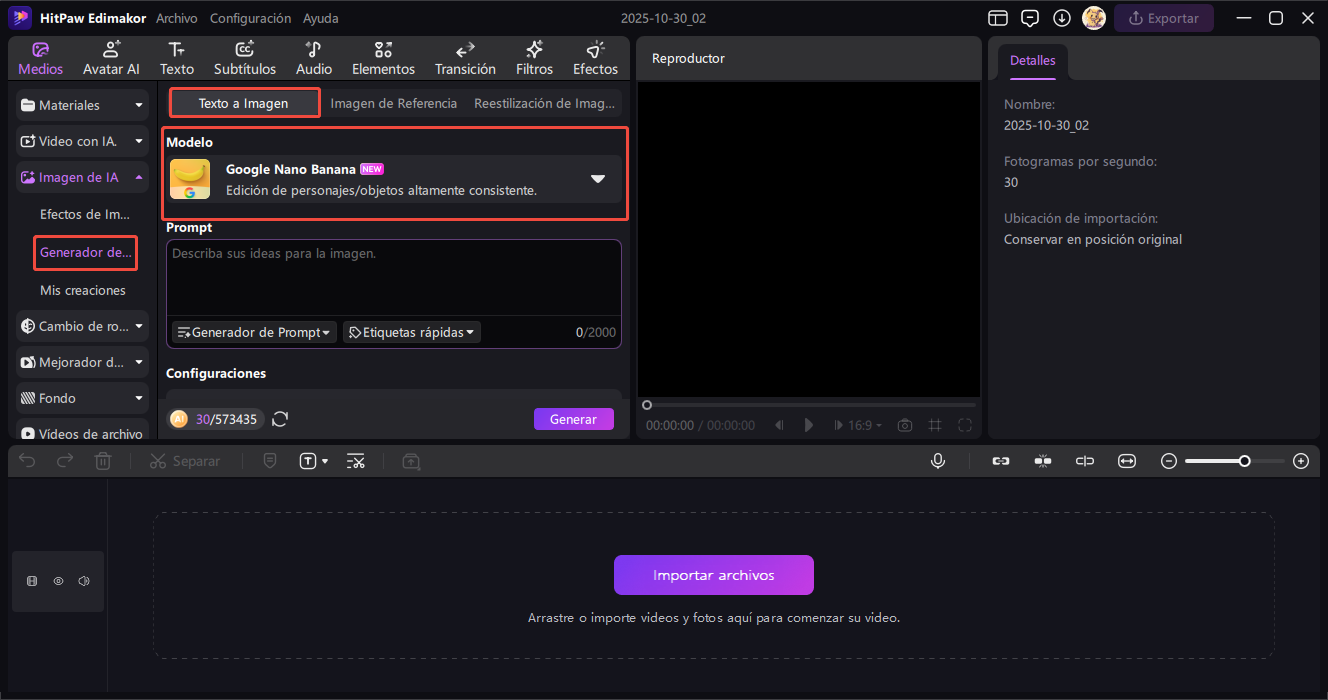
Task: Refresh the AI credits counter
Action: (x=280, y=419)
